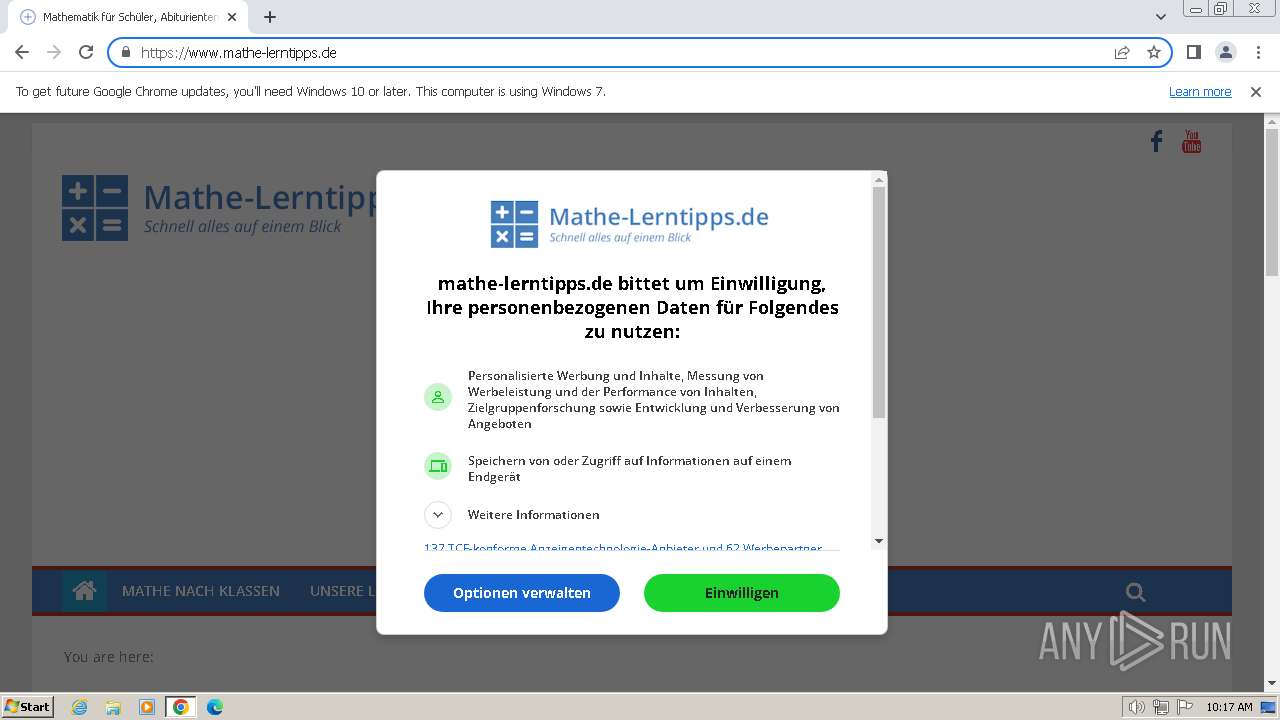Click the personalised ads person icon
Viewport: 1280px width, 720px height.
point(437,397)
